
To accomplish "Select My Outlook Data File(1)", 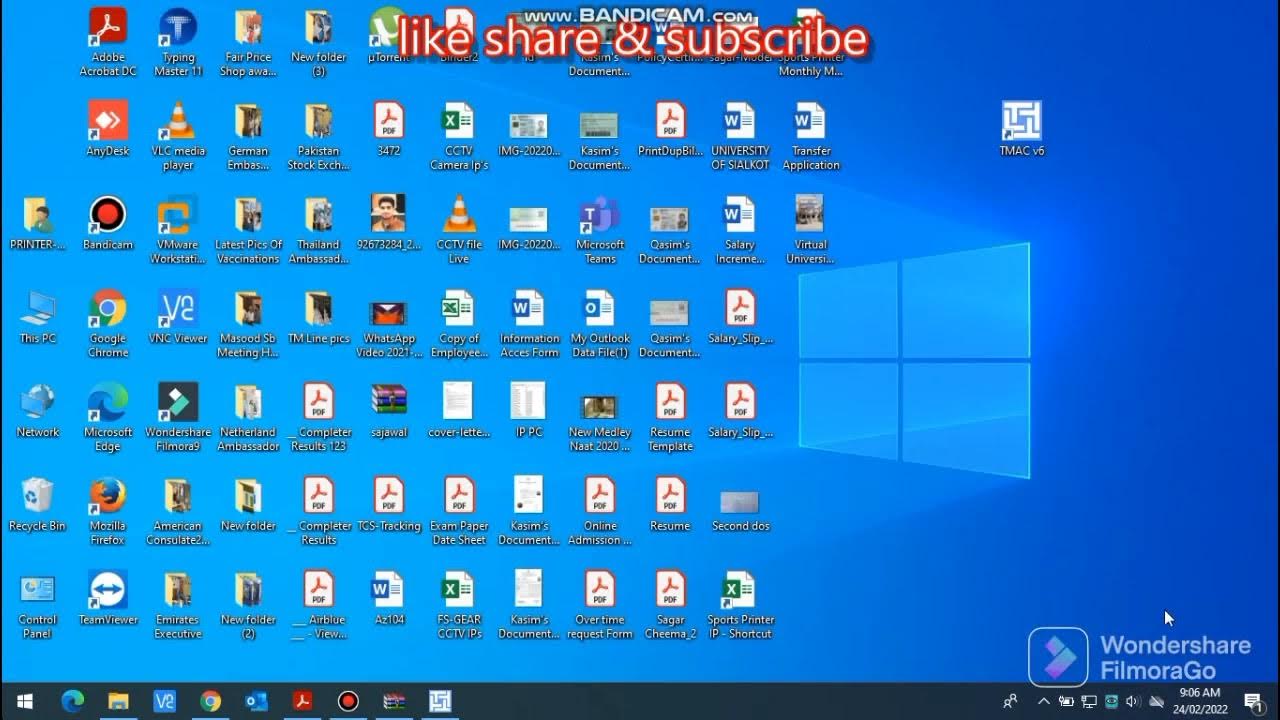I will point(600,324).
